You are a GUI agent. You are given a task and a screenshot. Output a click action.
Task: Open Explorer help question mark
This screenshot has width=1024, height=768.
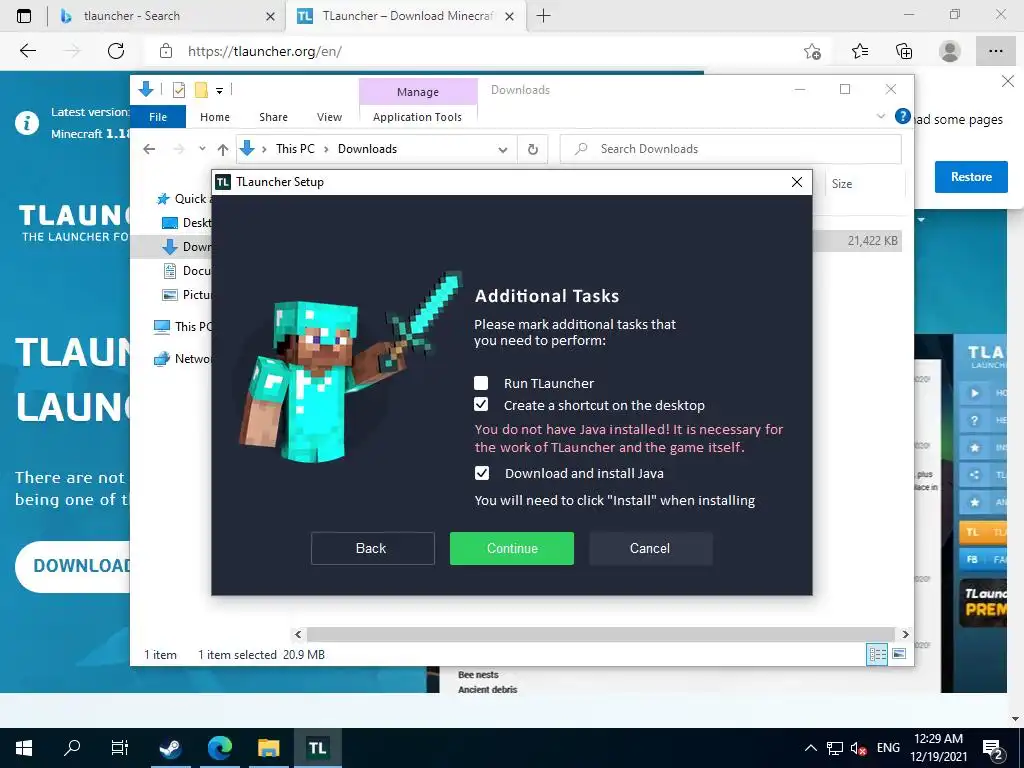click(903, 116)
